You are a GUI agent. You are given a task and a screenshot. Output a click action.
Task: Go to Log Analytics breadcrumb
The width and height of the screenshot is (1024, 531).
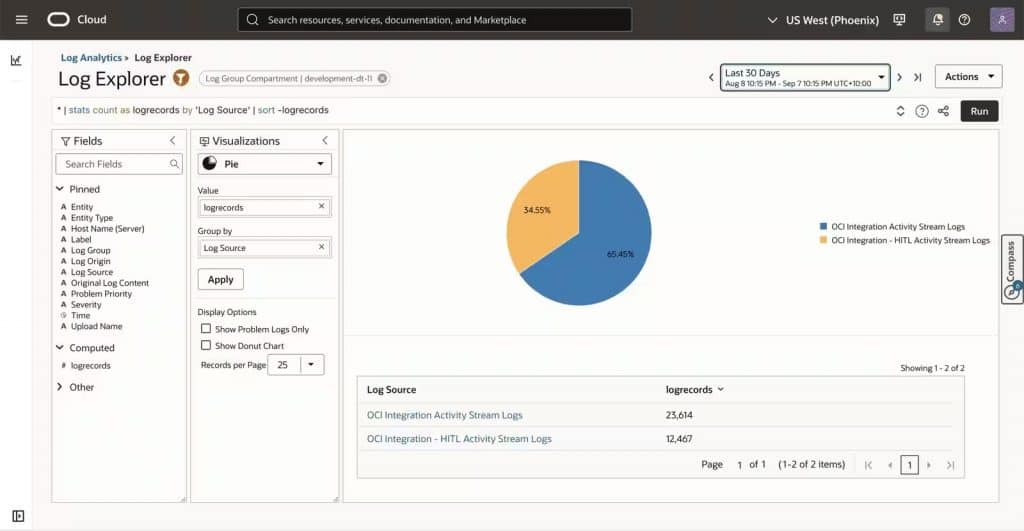(x=91, y=57)
